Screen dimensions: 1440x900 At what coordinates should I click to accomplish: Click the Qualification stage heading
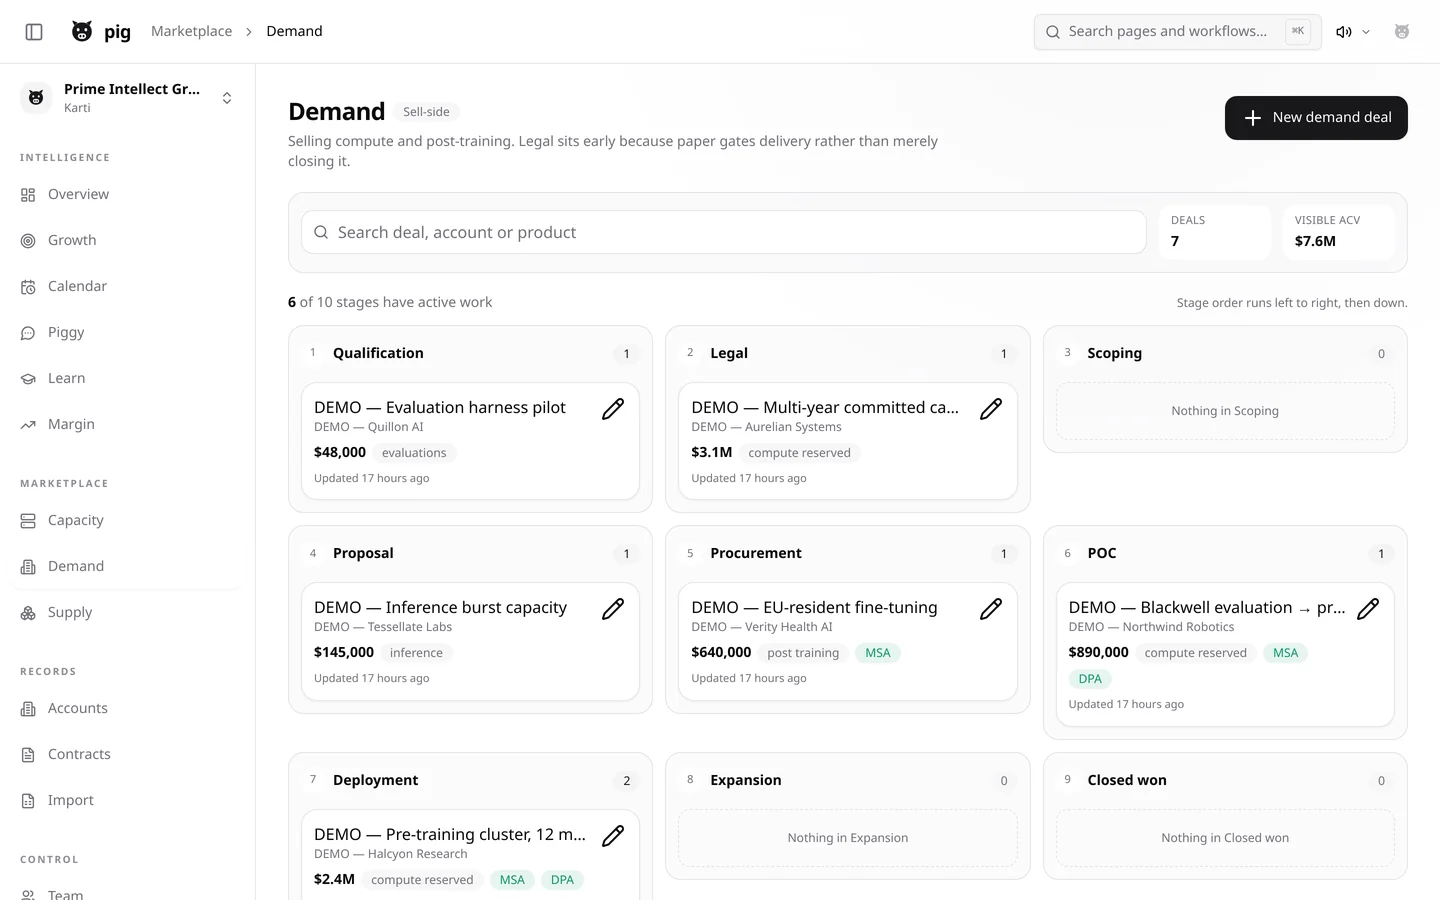click(378, 353)
